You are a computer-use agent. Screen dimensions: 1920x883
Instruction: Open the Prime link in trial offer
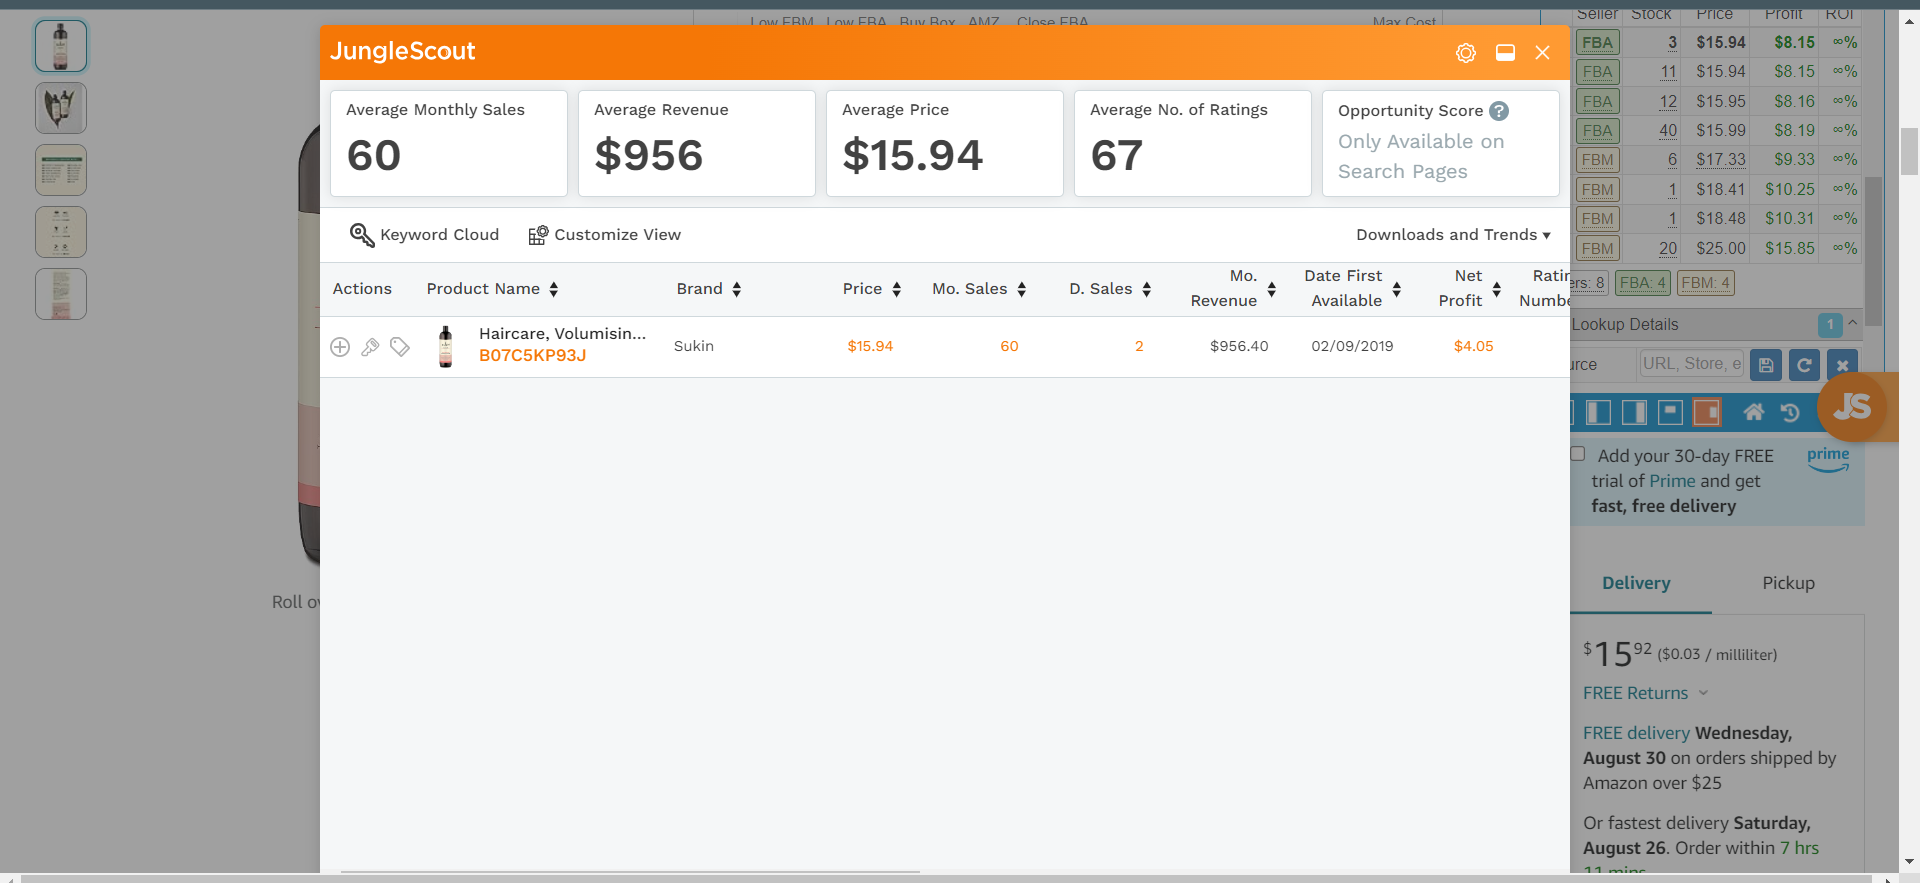coord(1672,481)
